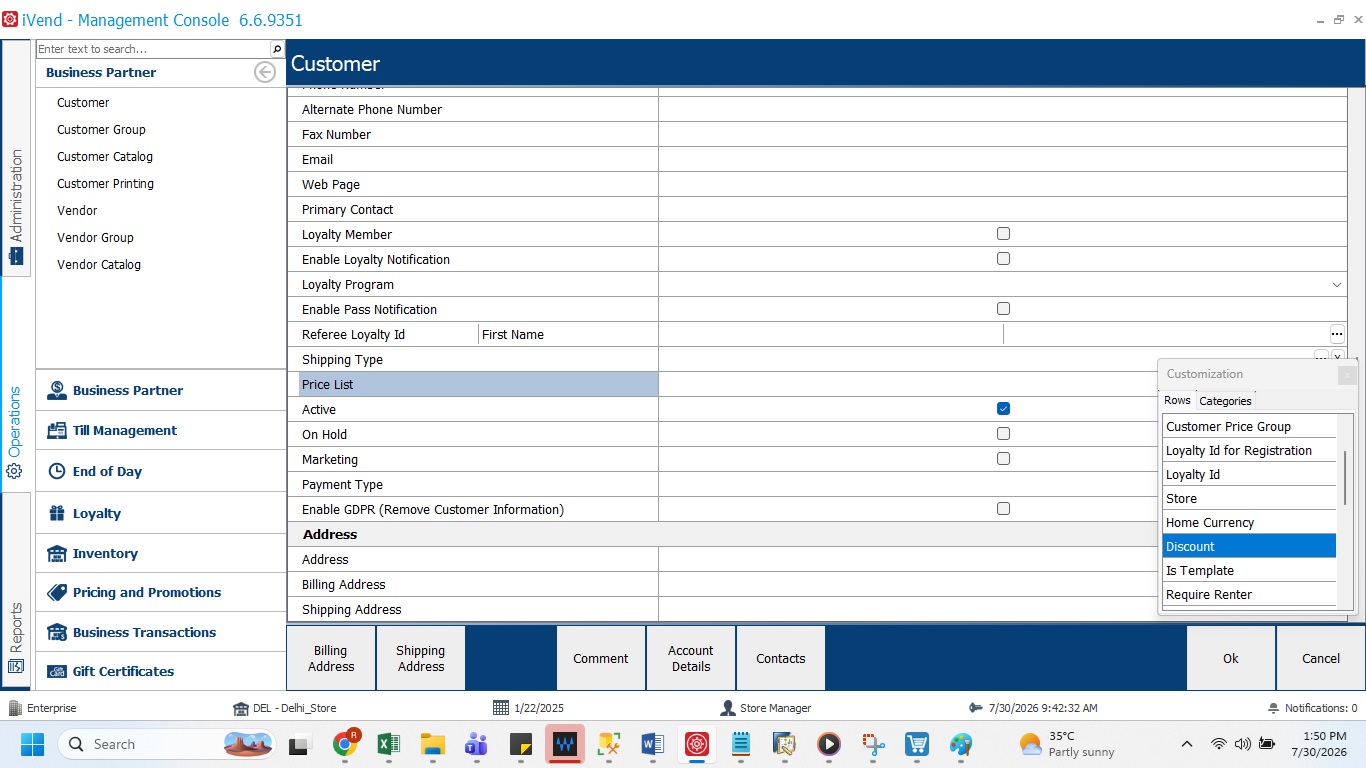Click the iVend icon on the taskbar
This screenshot has height=768, width=1366.
(x=697, y=744)
